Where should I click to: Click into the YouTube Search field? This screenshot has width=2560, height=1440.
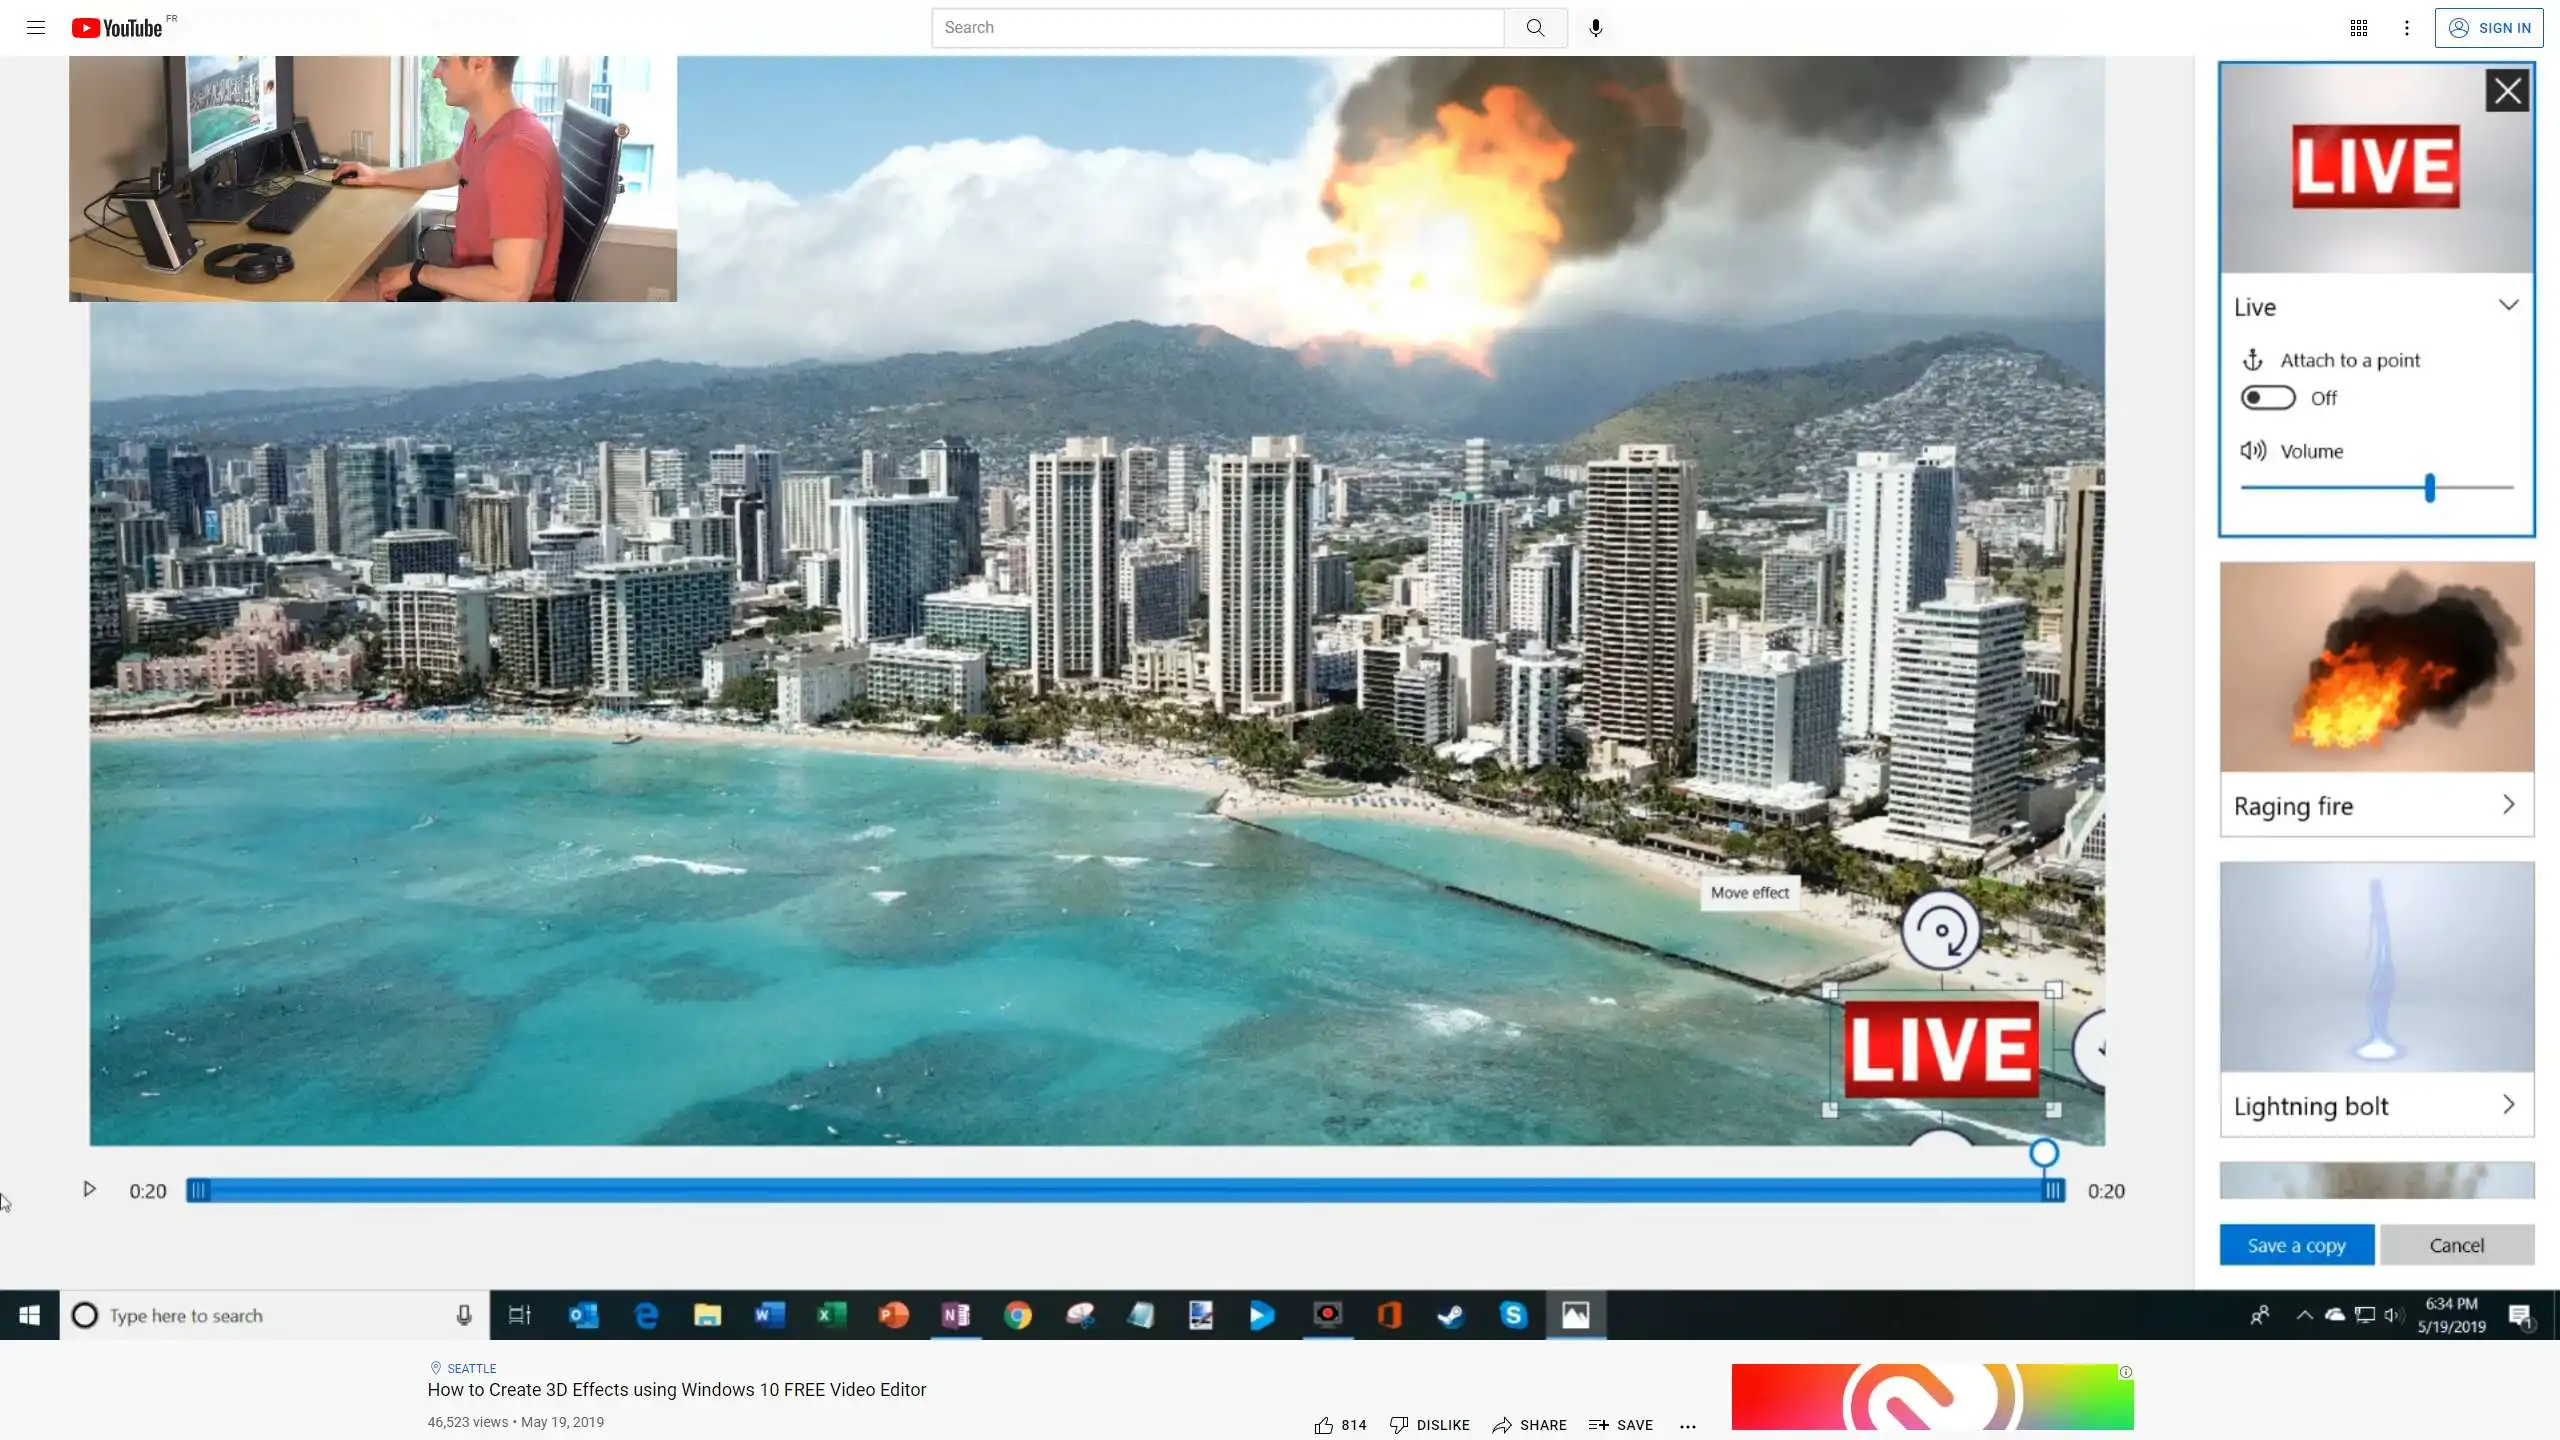pyautogui.click(x=1216, y=28)
